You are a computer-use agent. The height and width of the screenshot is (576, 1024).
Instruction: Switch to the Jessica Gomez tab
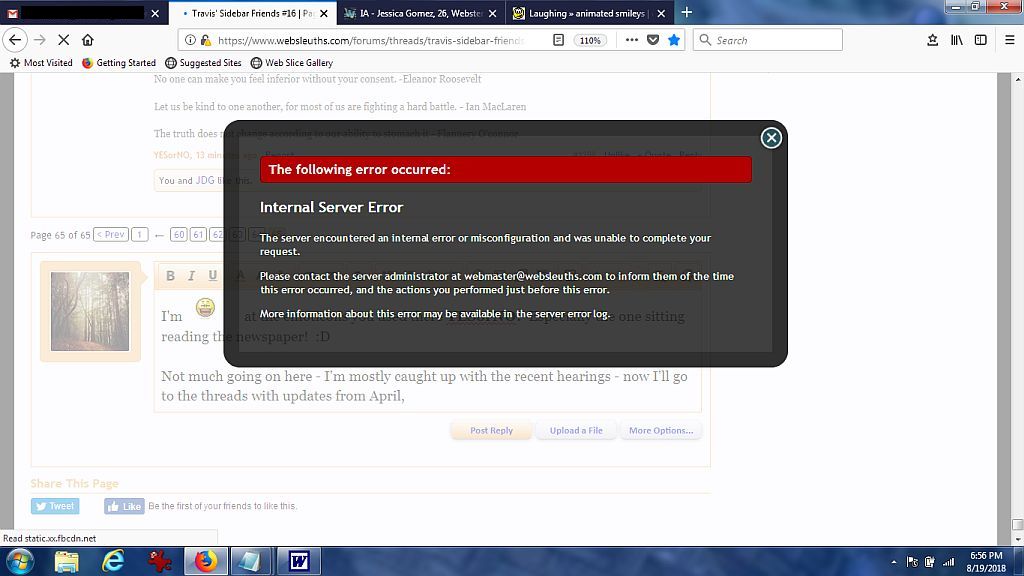pyautogui.click(x=420, y=14)
